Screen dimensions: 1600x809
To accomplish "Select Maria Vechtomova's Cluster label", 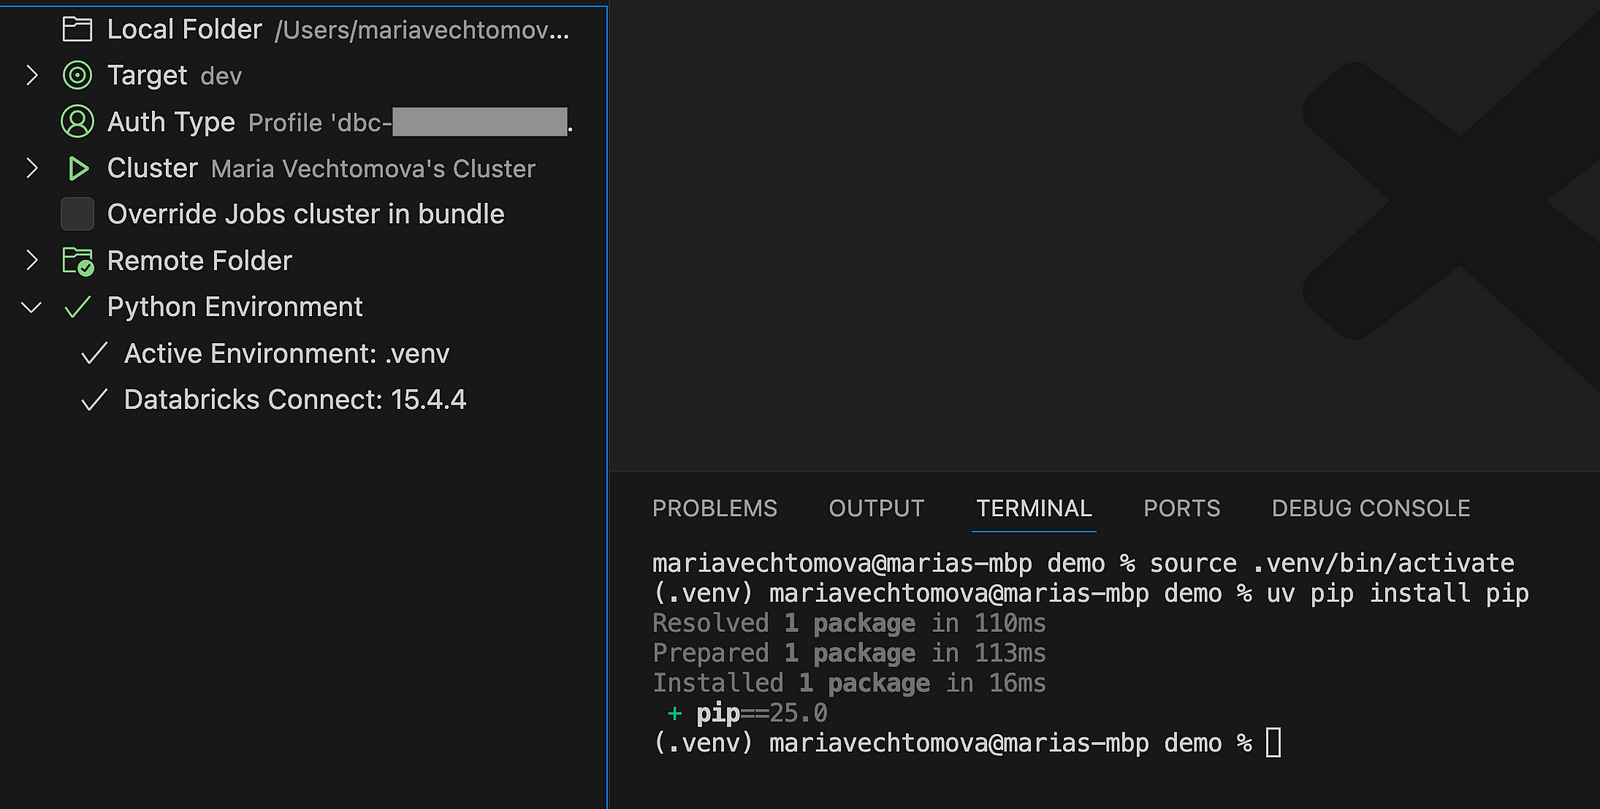I will tap(373, 168).
